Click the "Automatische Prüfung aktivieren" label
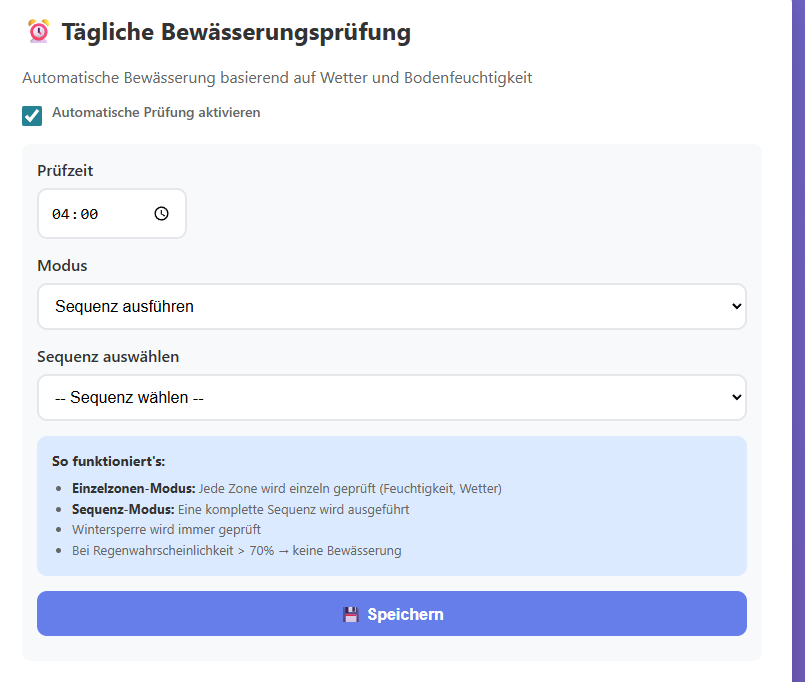This screenshot has height=682, width=805. [x=156, y=113]
